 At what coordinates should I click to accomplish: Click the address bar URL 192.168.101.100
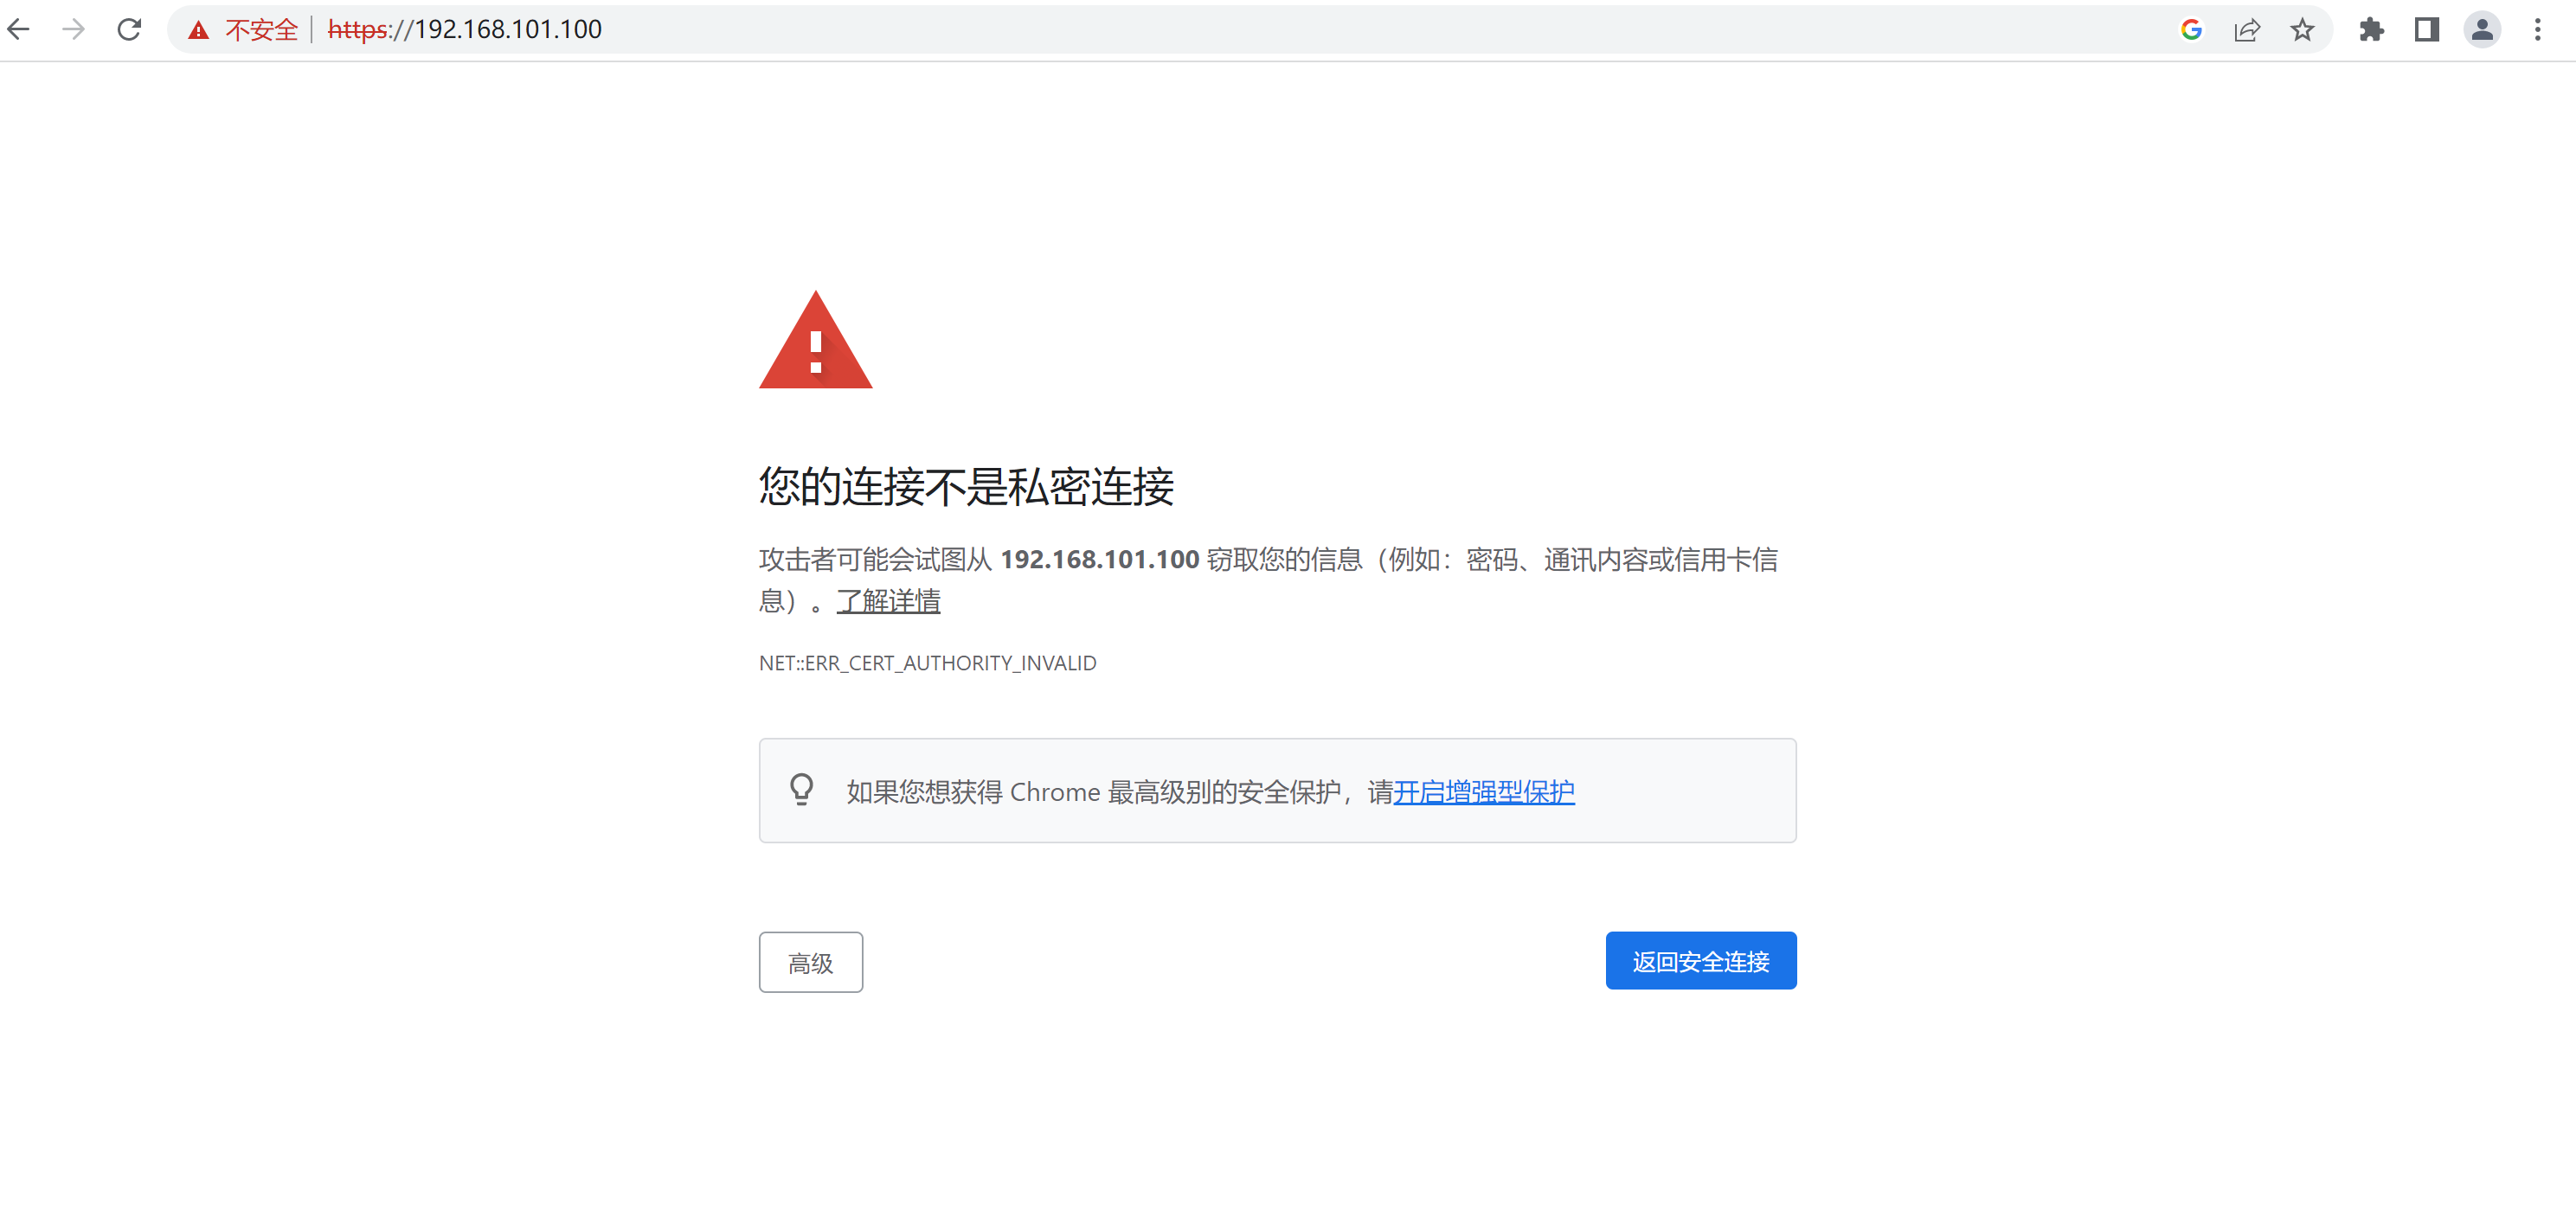tap(508, 29)
